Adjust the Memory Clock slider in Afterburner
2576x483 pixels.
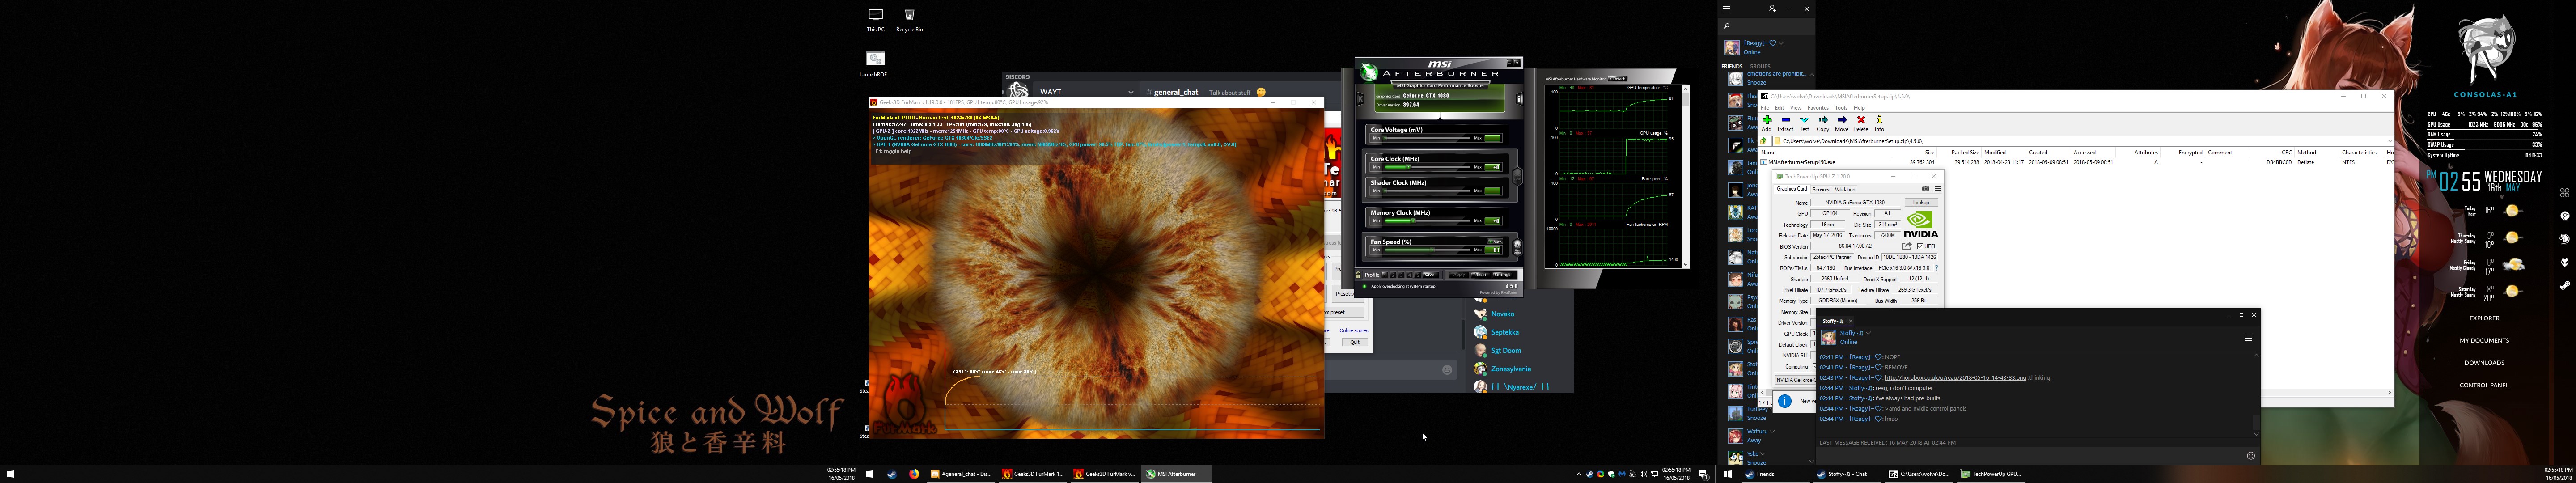pos(1428,221)
